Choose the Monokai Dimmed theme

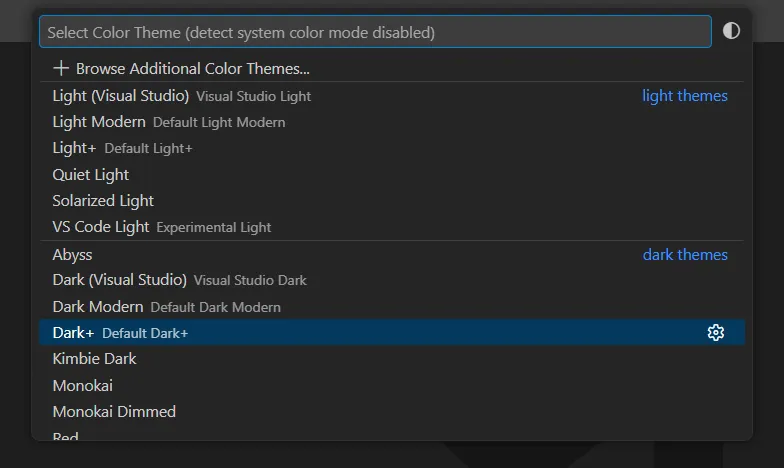(114, 411)
